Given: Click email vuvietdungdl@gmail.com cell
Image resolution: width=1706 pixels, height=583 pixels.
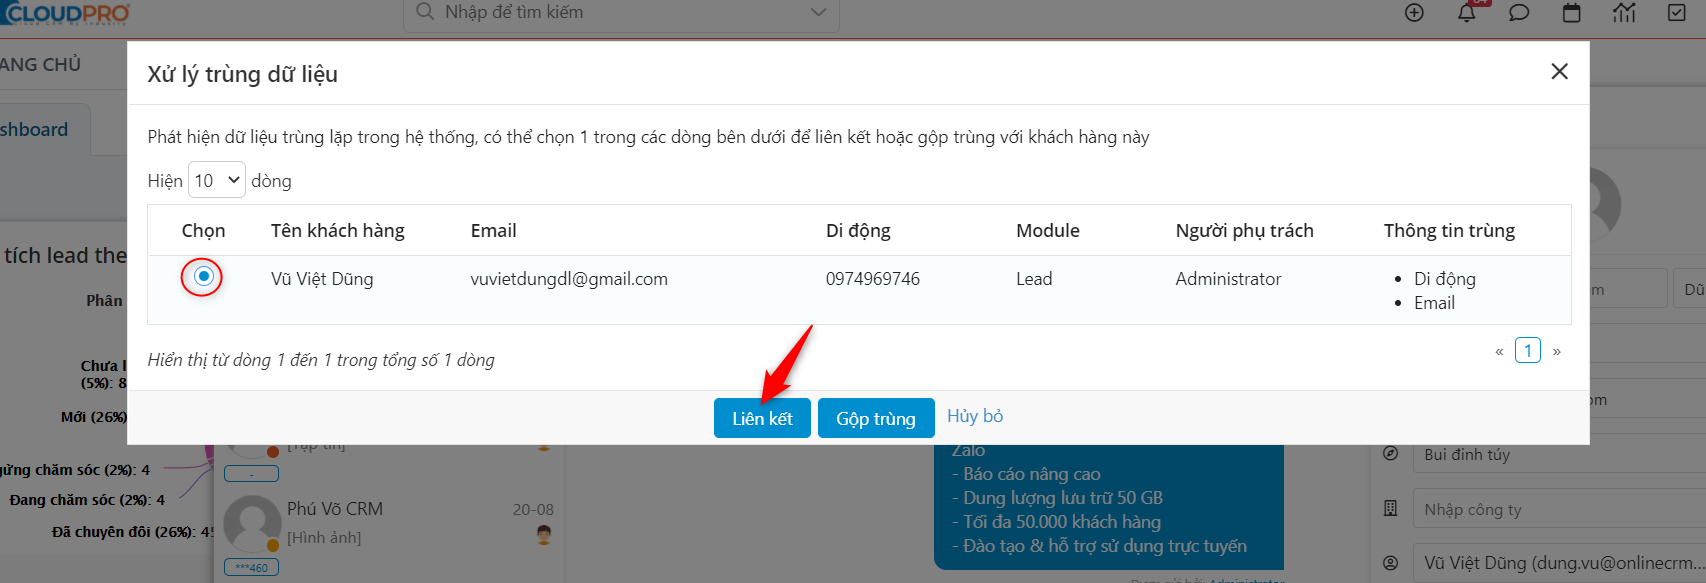Looking at the screenshot, I should coord(569,279).
